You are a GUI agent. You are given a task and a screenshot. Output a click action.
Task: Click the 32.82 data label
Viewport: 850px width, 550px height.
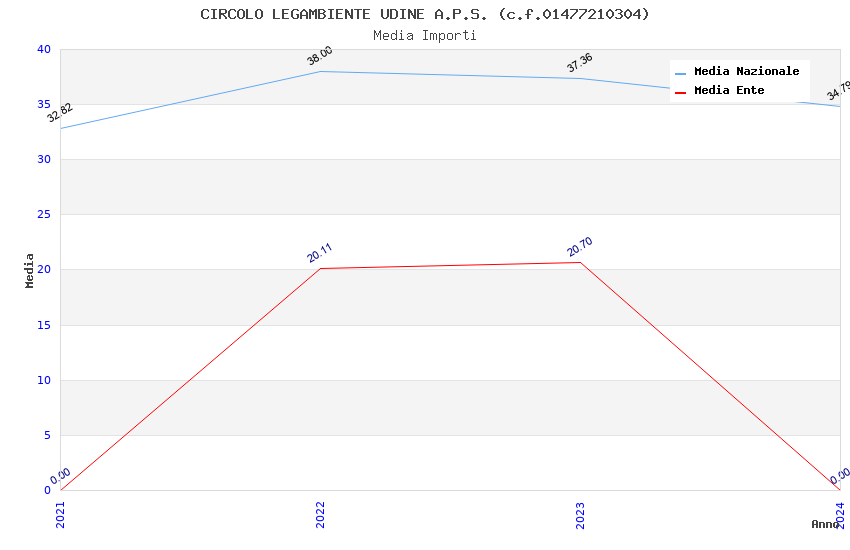(60, 113)
